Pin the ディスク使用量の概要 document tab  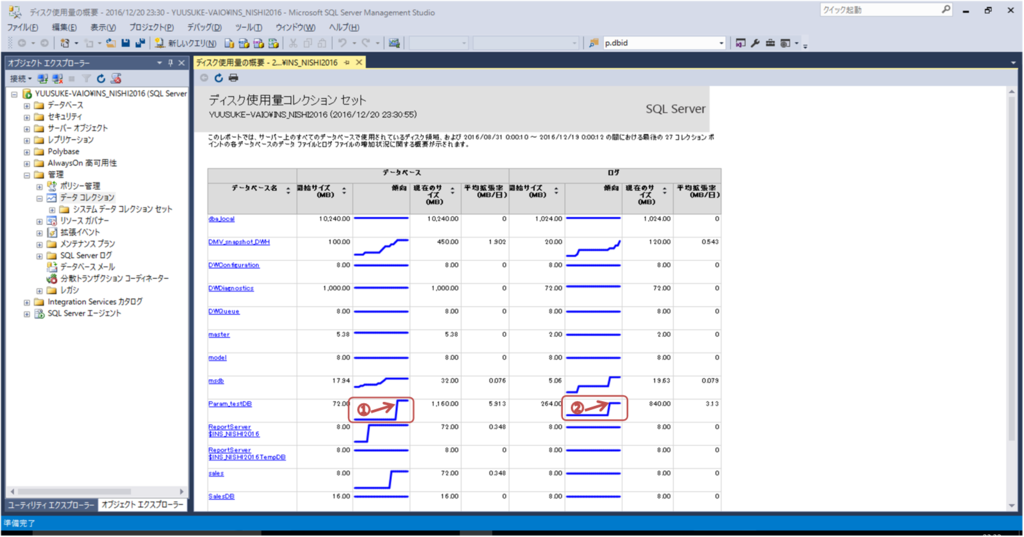point(347,62)
